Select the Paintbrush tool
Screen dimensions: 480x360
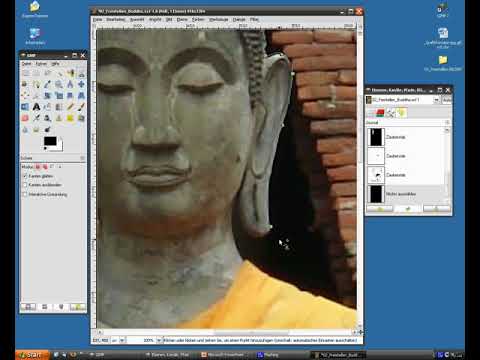81,107
